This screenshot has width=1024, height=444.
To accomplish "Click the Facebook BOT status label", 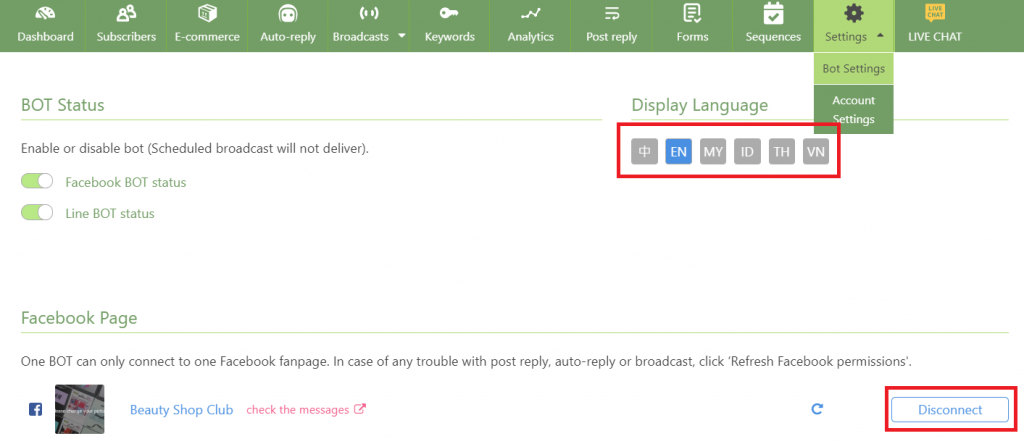I will pyautogui.click(x=125, y=182).
